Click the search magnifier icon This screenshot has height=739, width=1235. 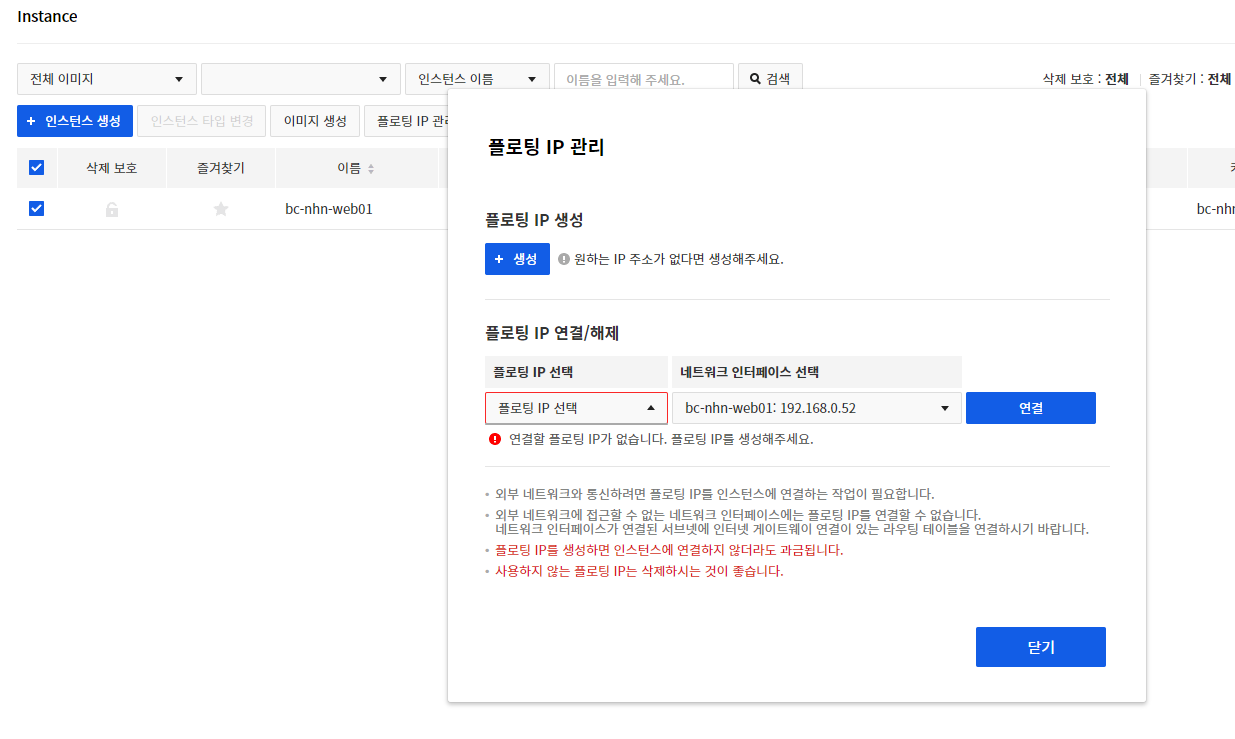pos(753,77)
